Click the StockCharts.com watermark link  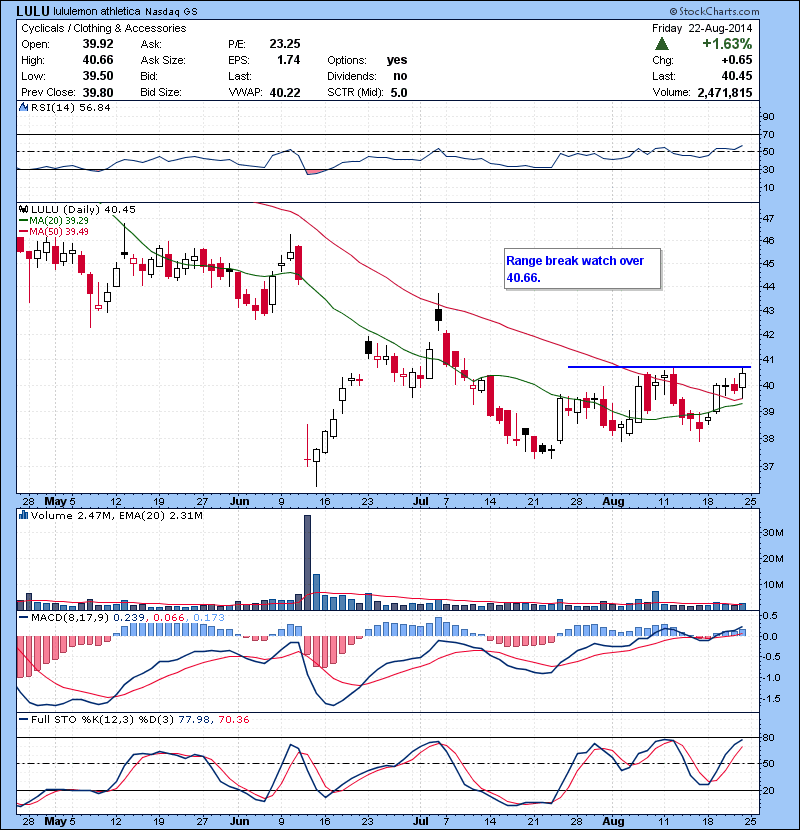tap(714, 11)
